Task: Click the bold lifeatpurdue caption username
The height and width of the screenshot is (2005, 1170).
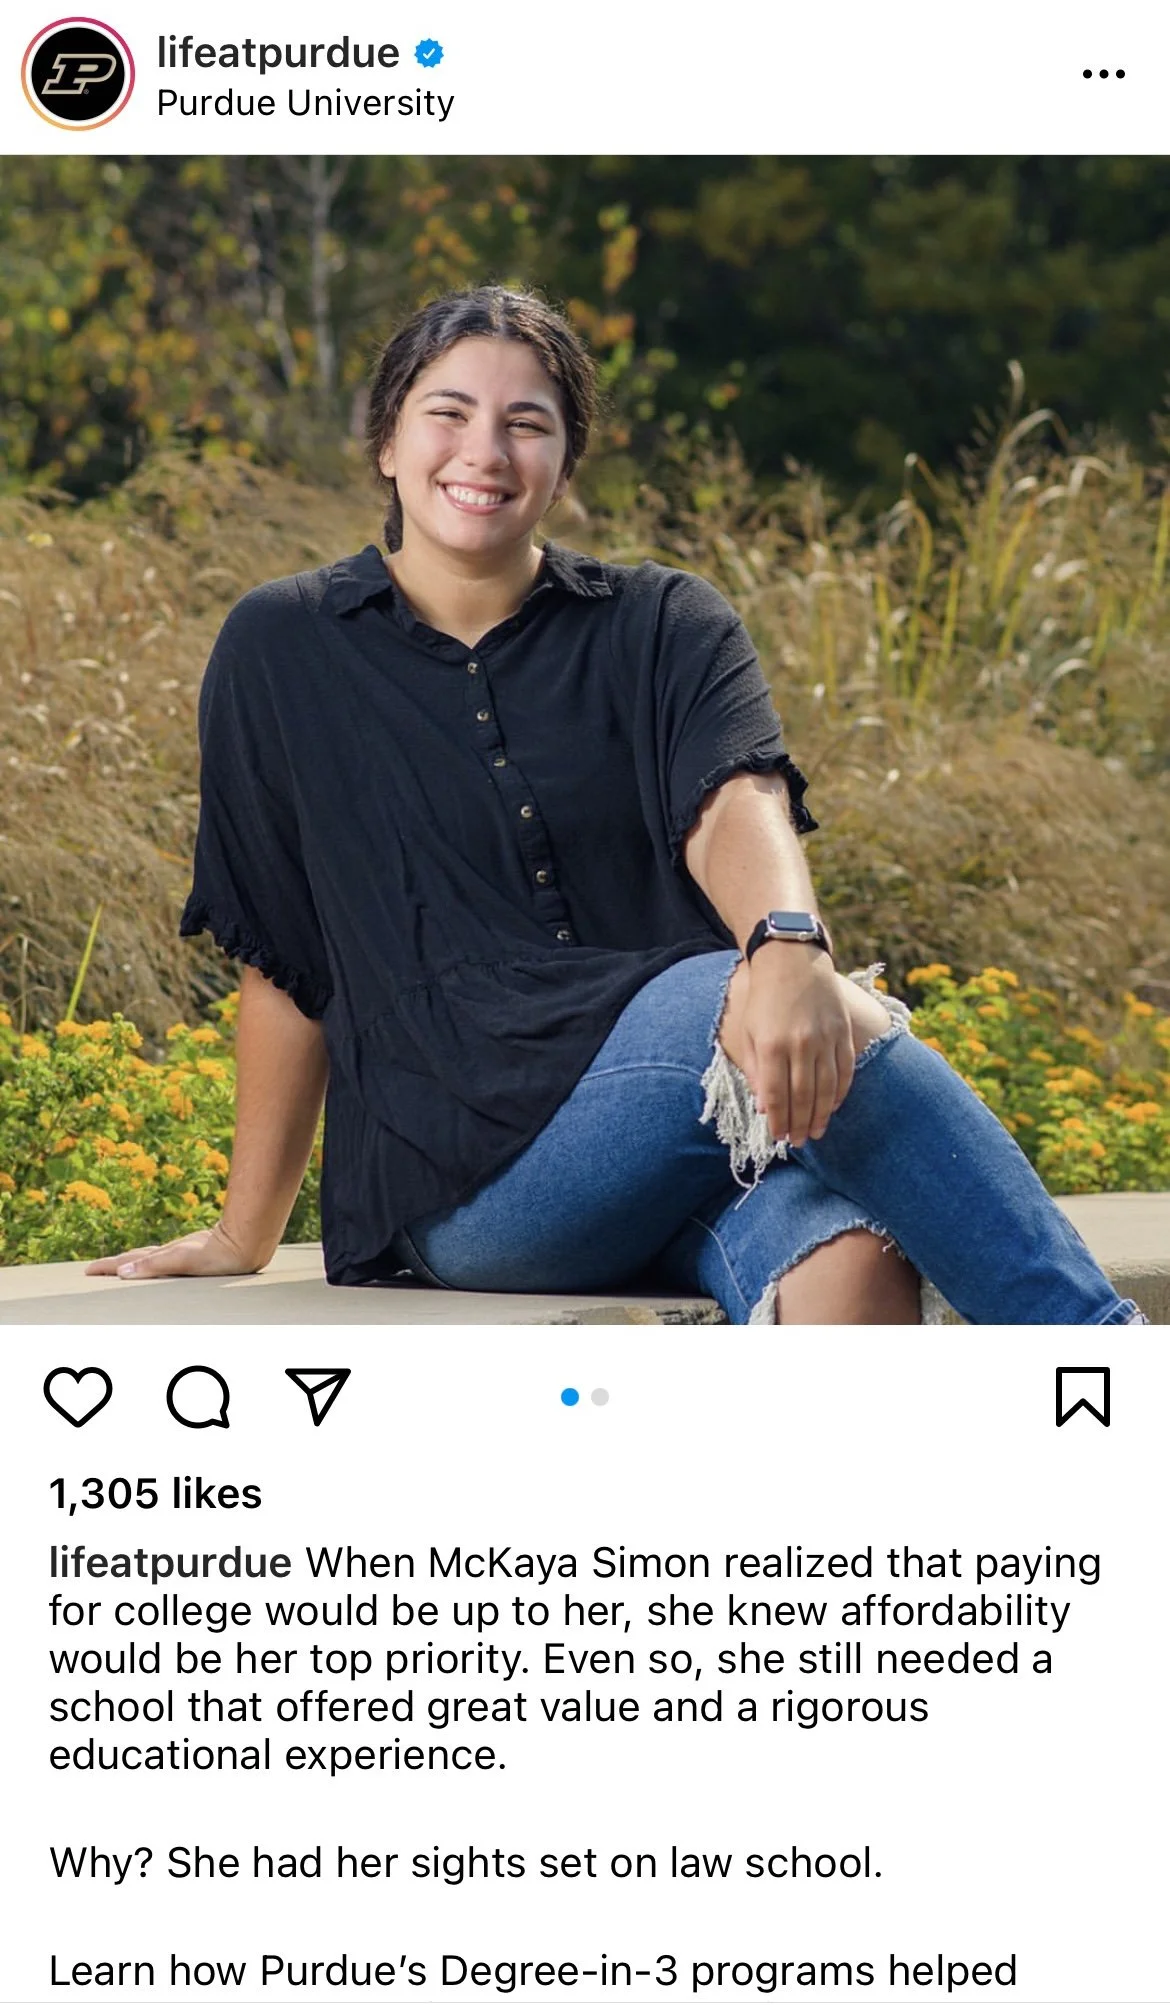Action: (x=170, y=1563)
